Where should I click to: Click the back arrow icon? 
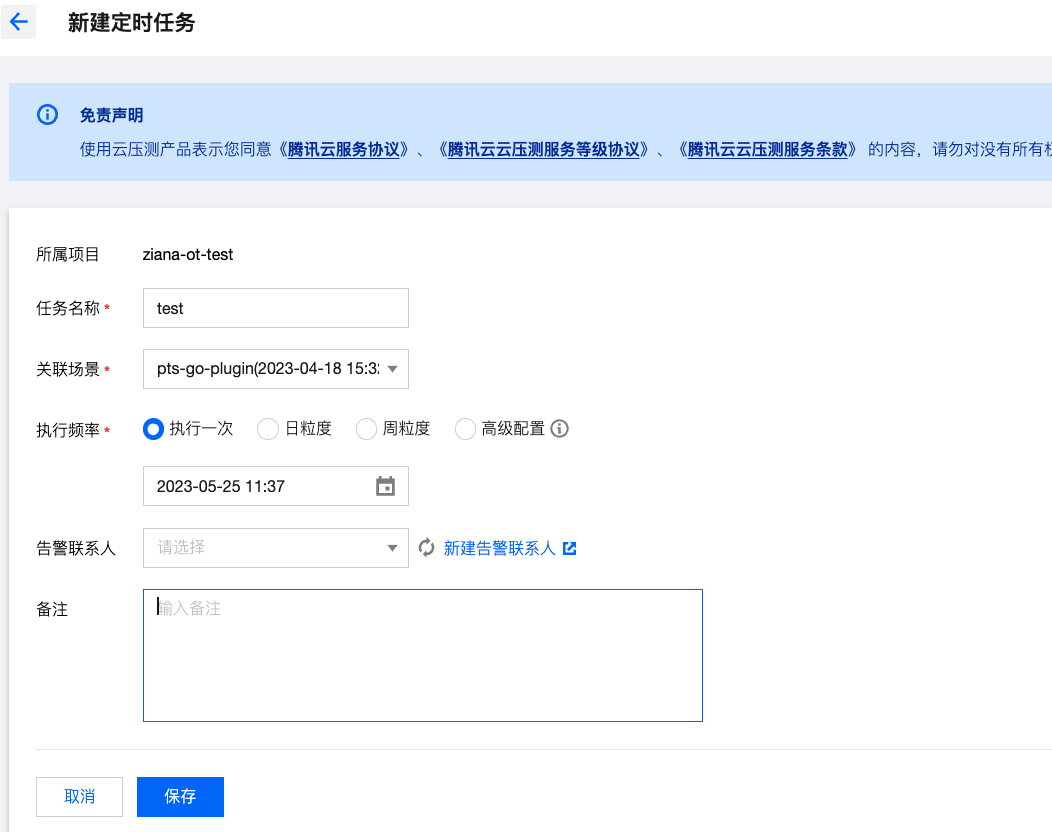coord(18,22)
